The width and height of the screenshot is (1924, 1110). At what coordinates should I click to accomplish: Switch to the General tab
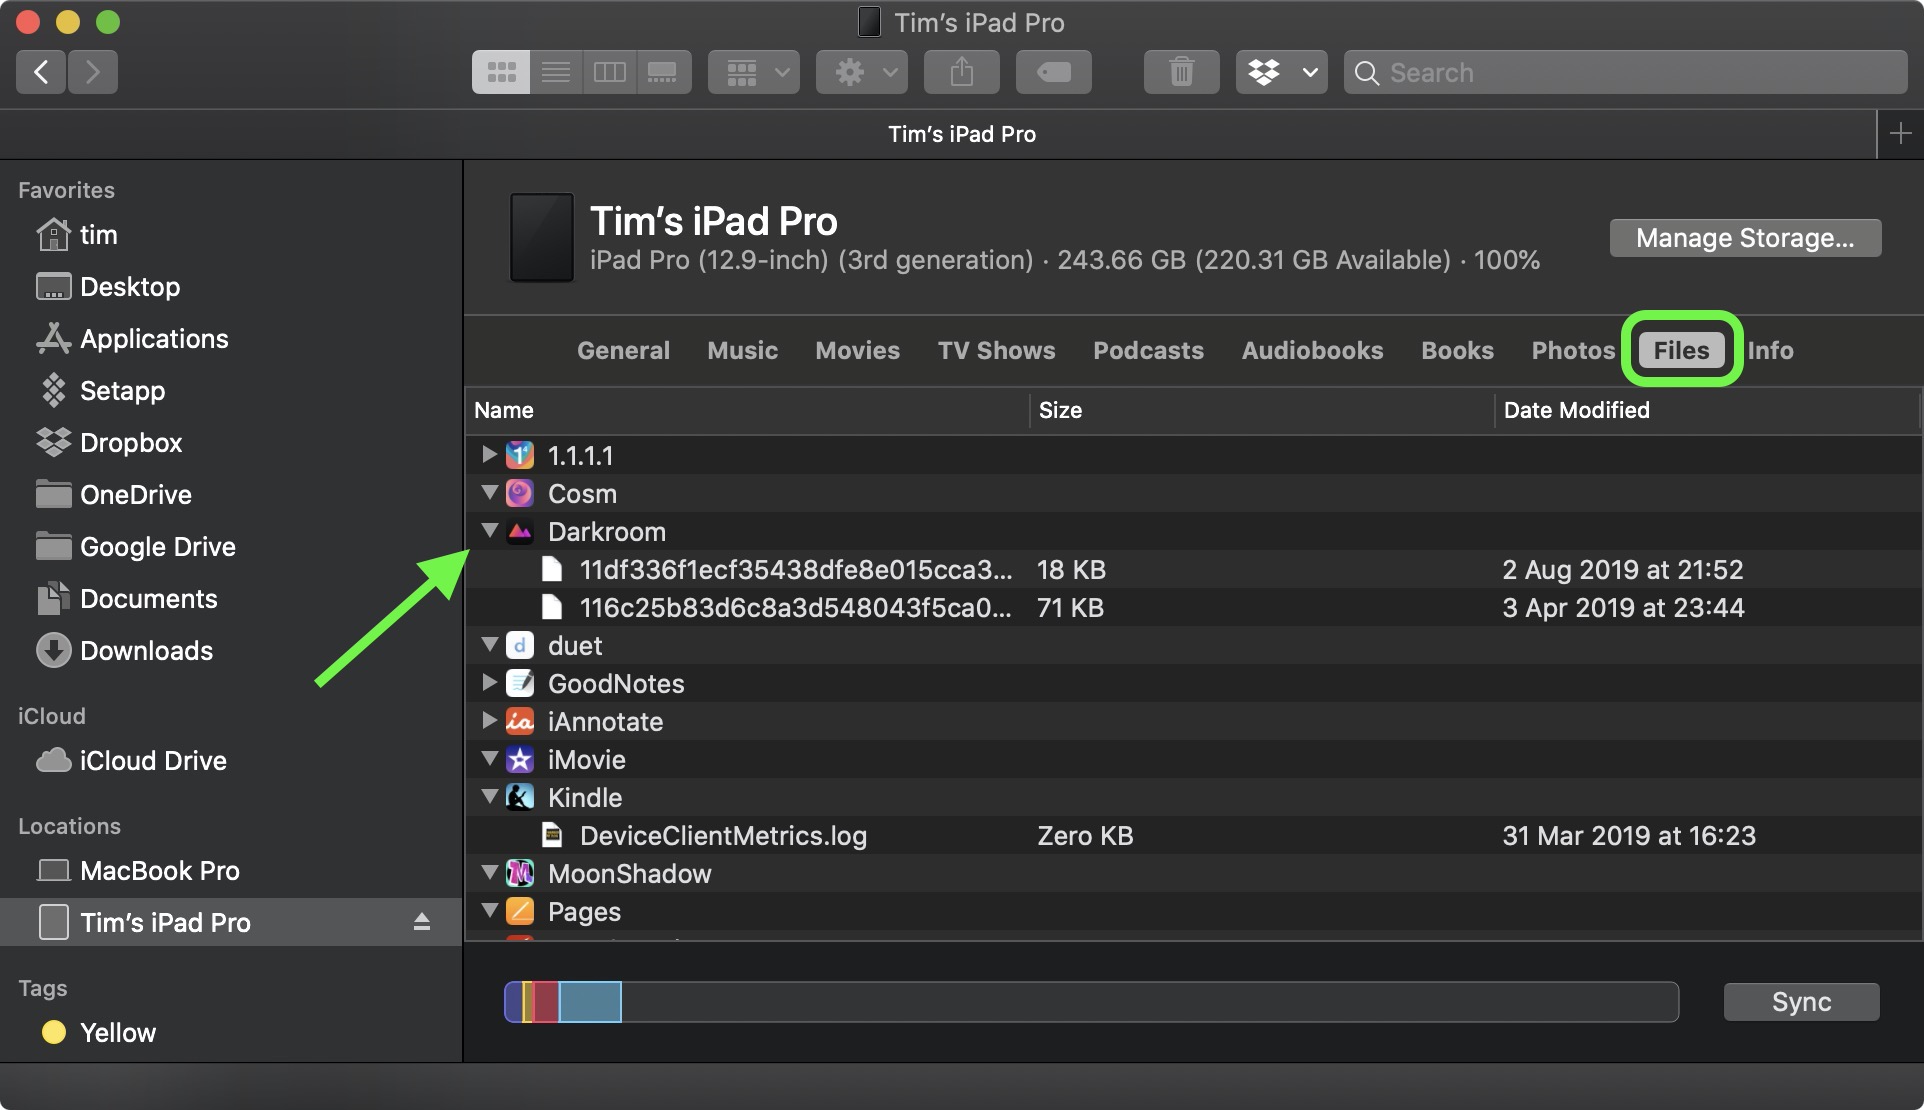point(622,349)
